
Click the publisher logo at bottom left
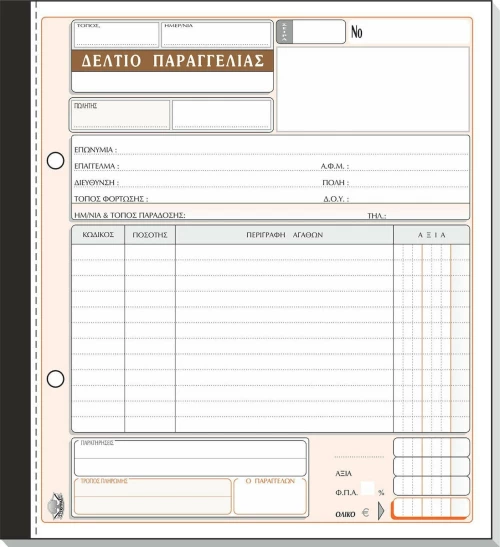tap(56, 505)
